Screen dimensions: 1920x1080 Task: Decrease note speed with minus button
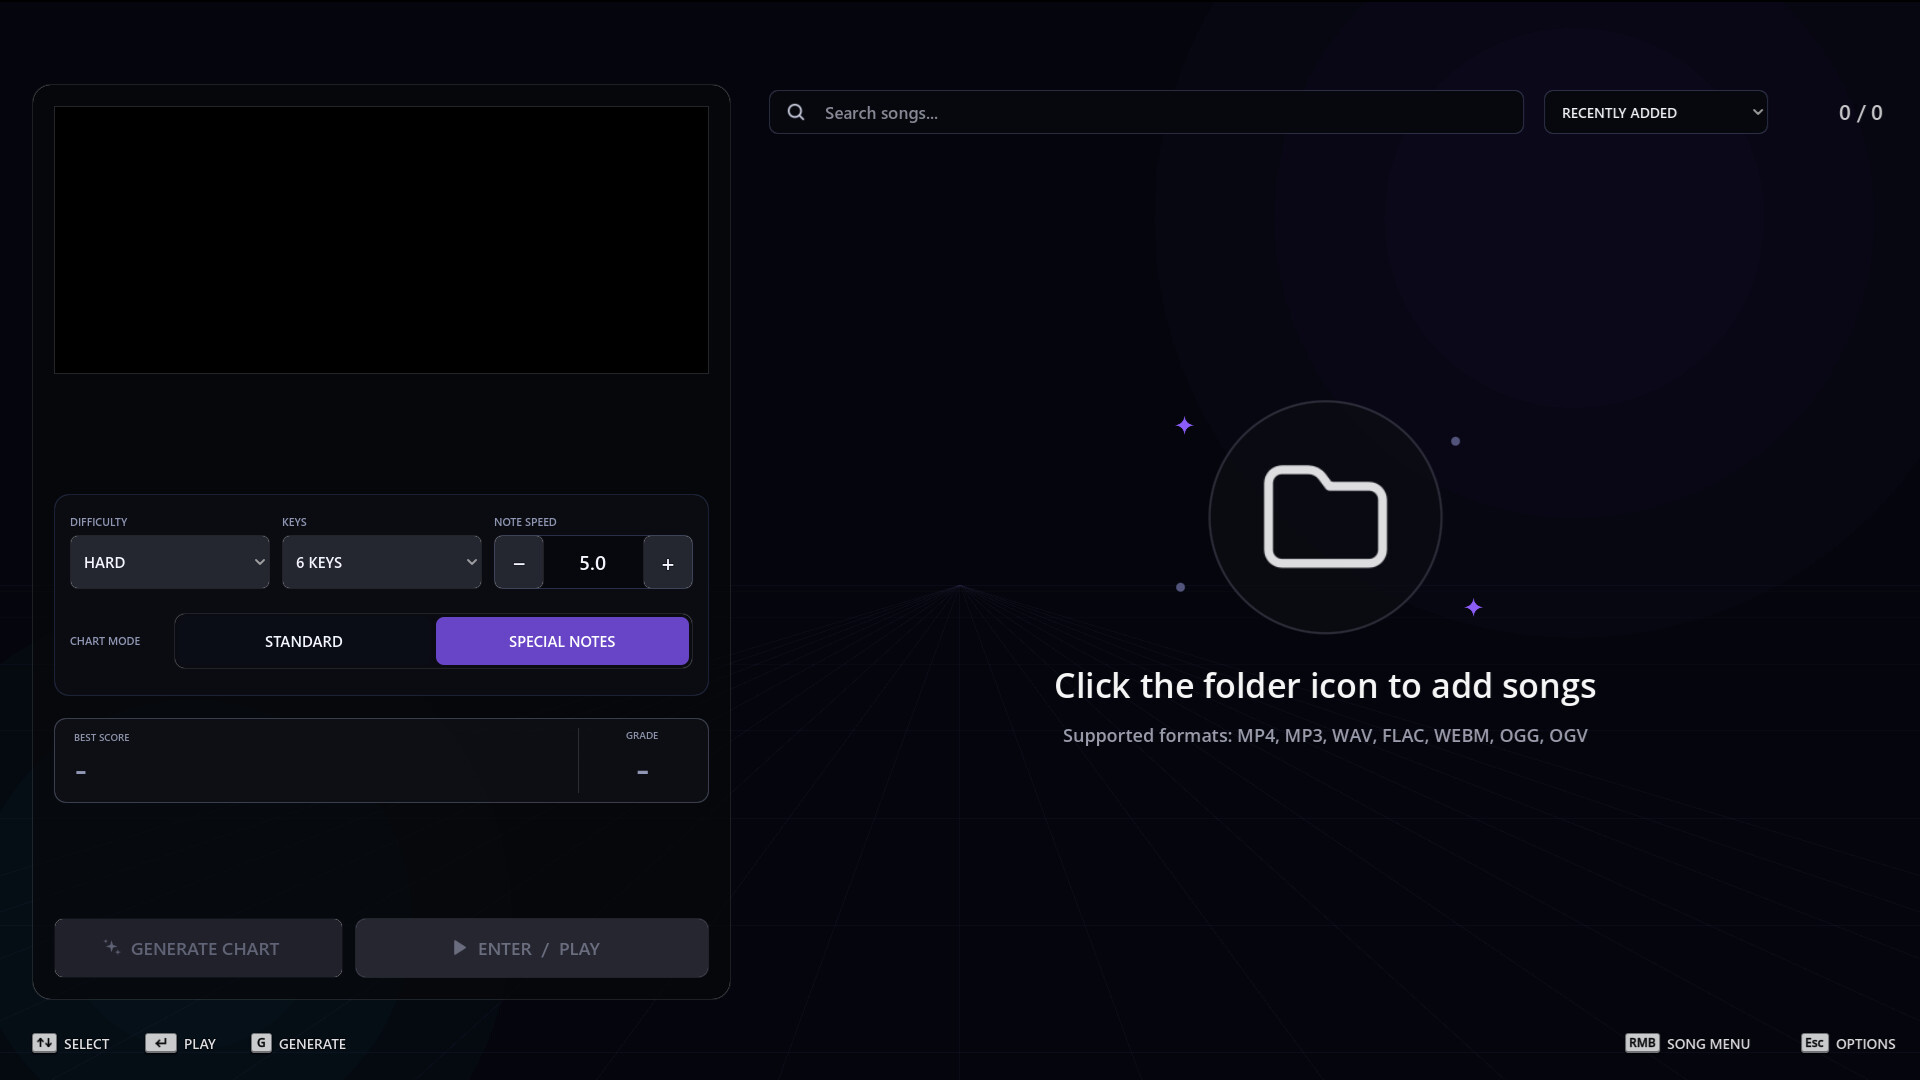[x=519, y=562]
